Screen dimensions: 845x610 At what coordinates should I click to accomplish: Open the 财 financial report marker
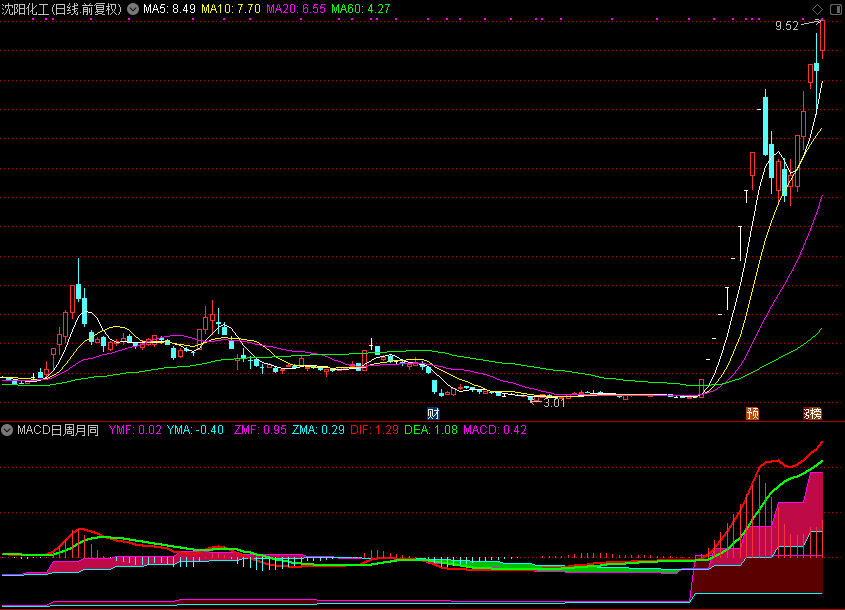pos(434,413)
